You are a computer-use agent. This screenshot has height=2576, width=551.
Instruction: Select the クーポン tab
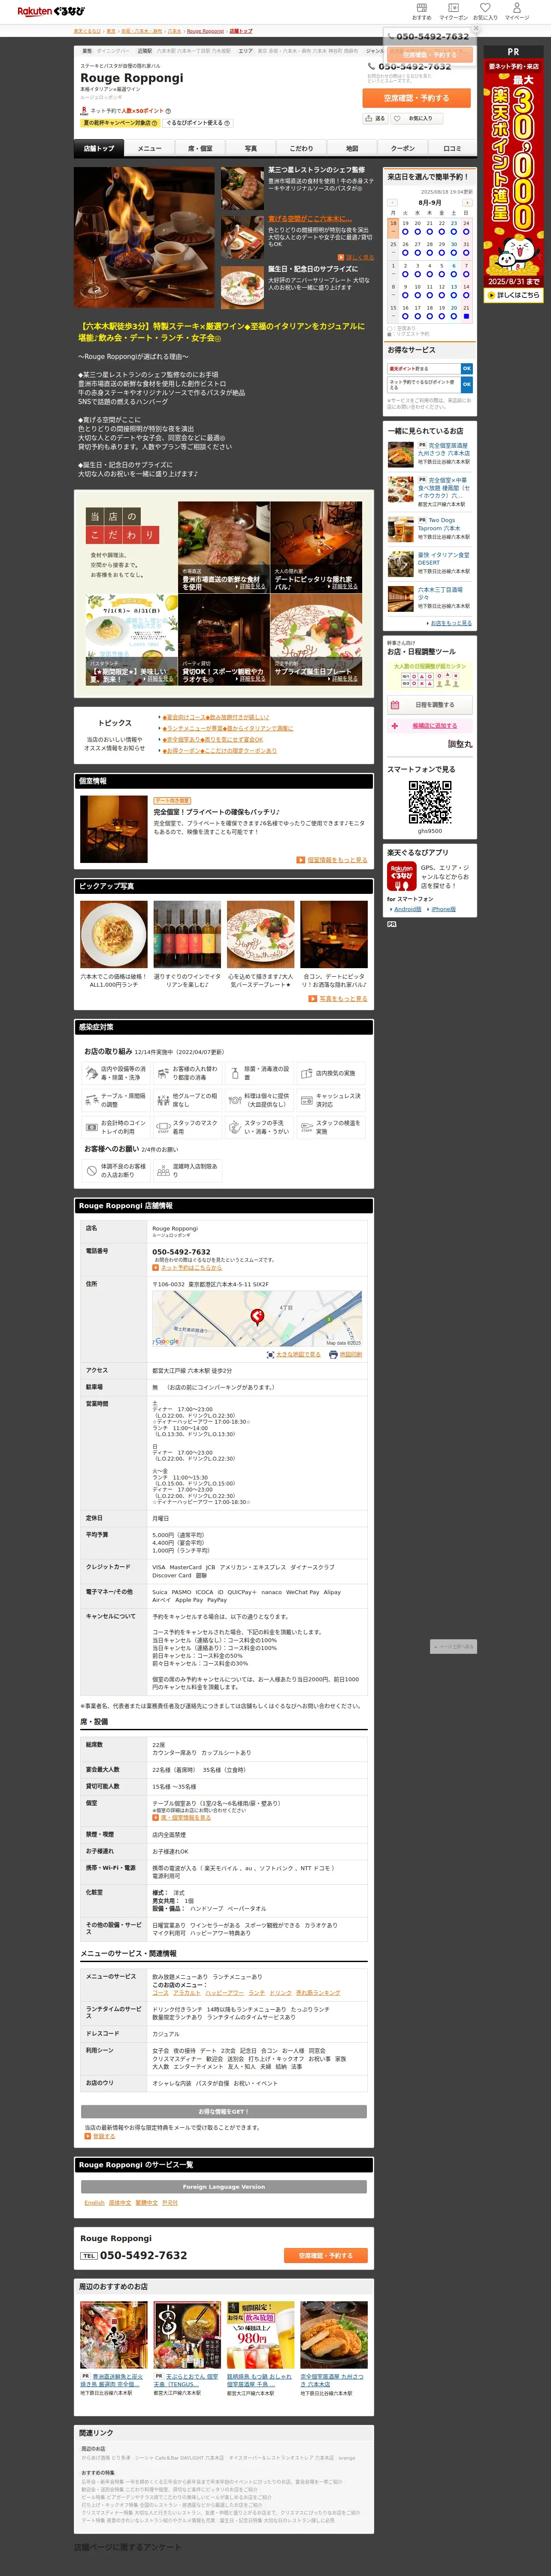(402, 148)
